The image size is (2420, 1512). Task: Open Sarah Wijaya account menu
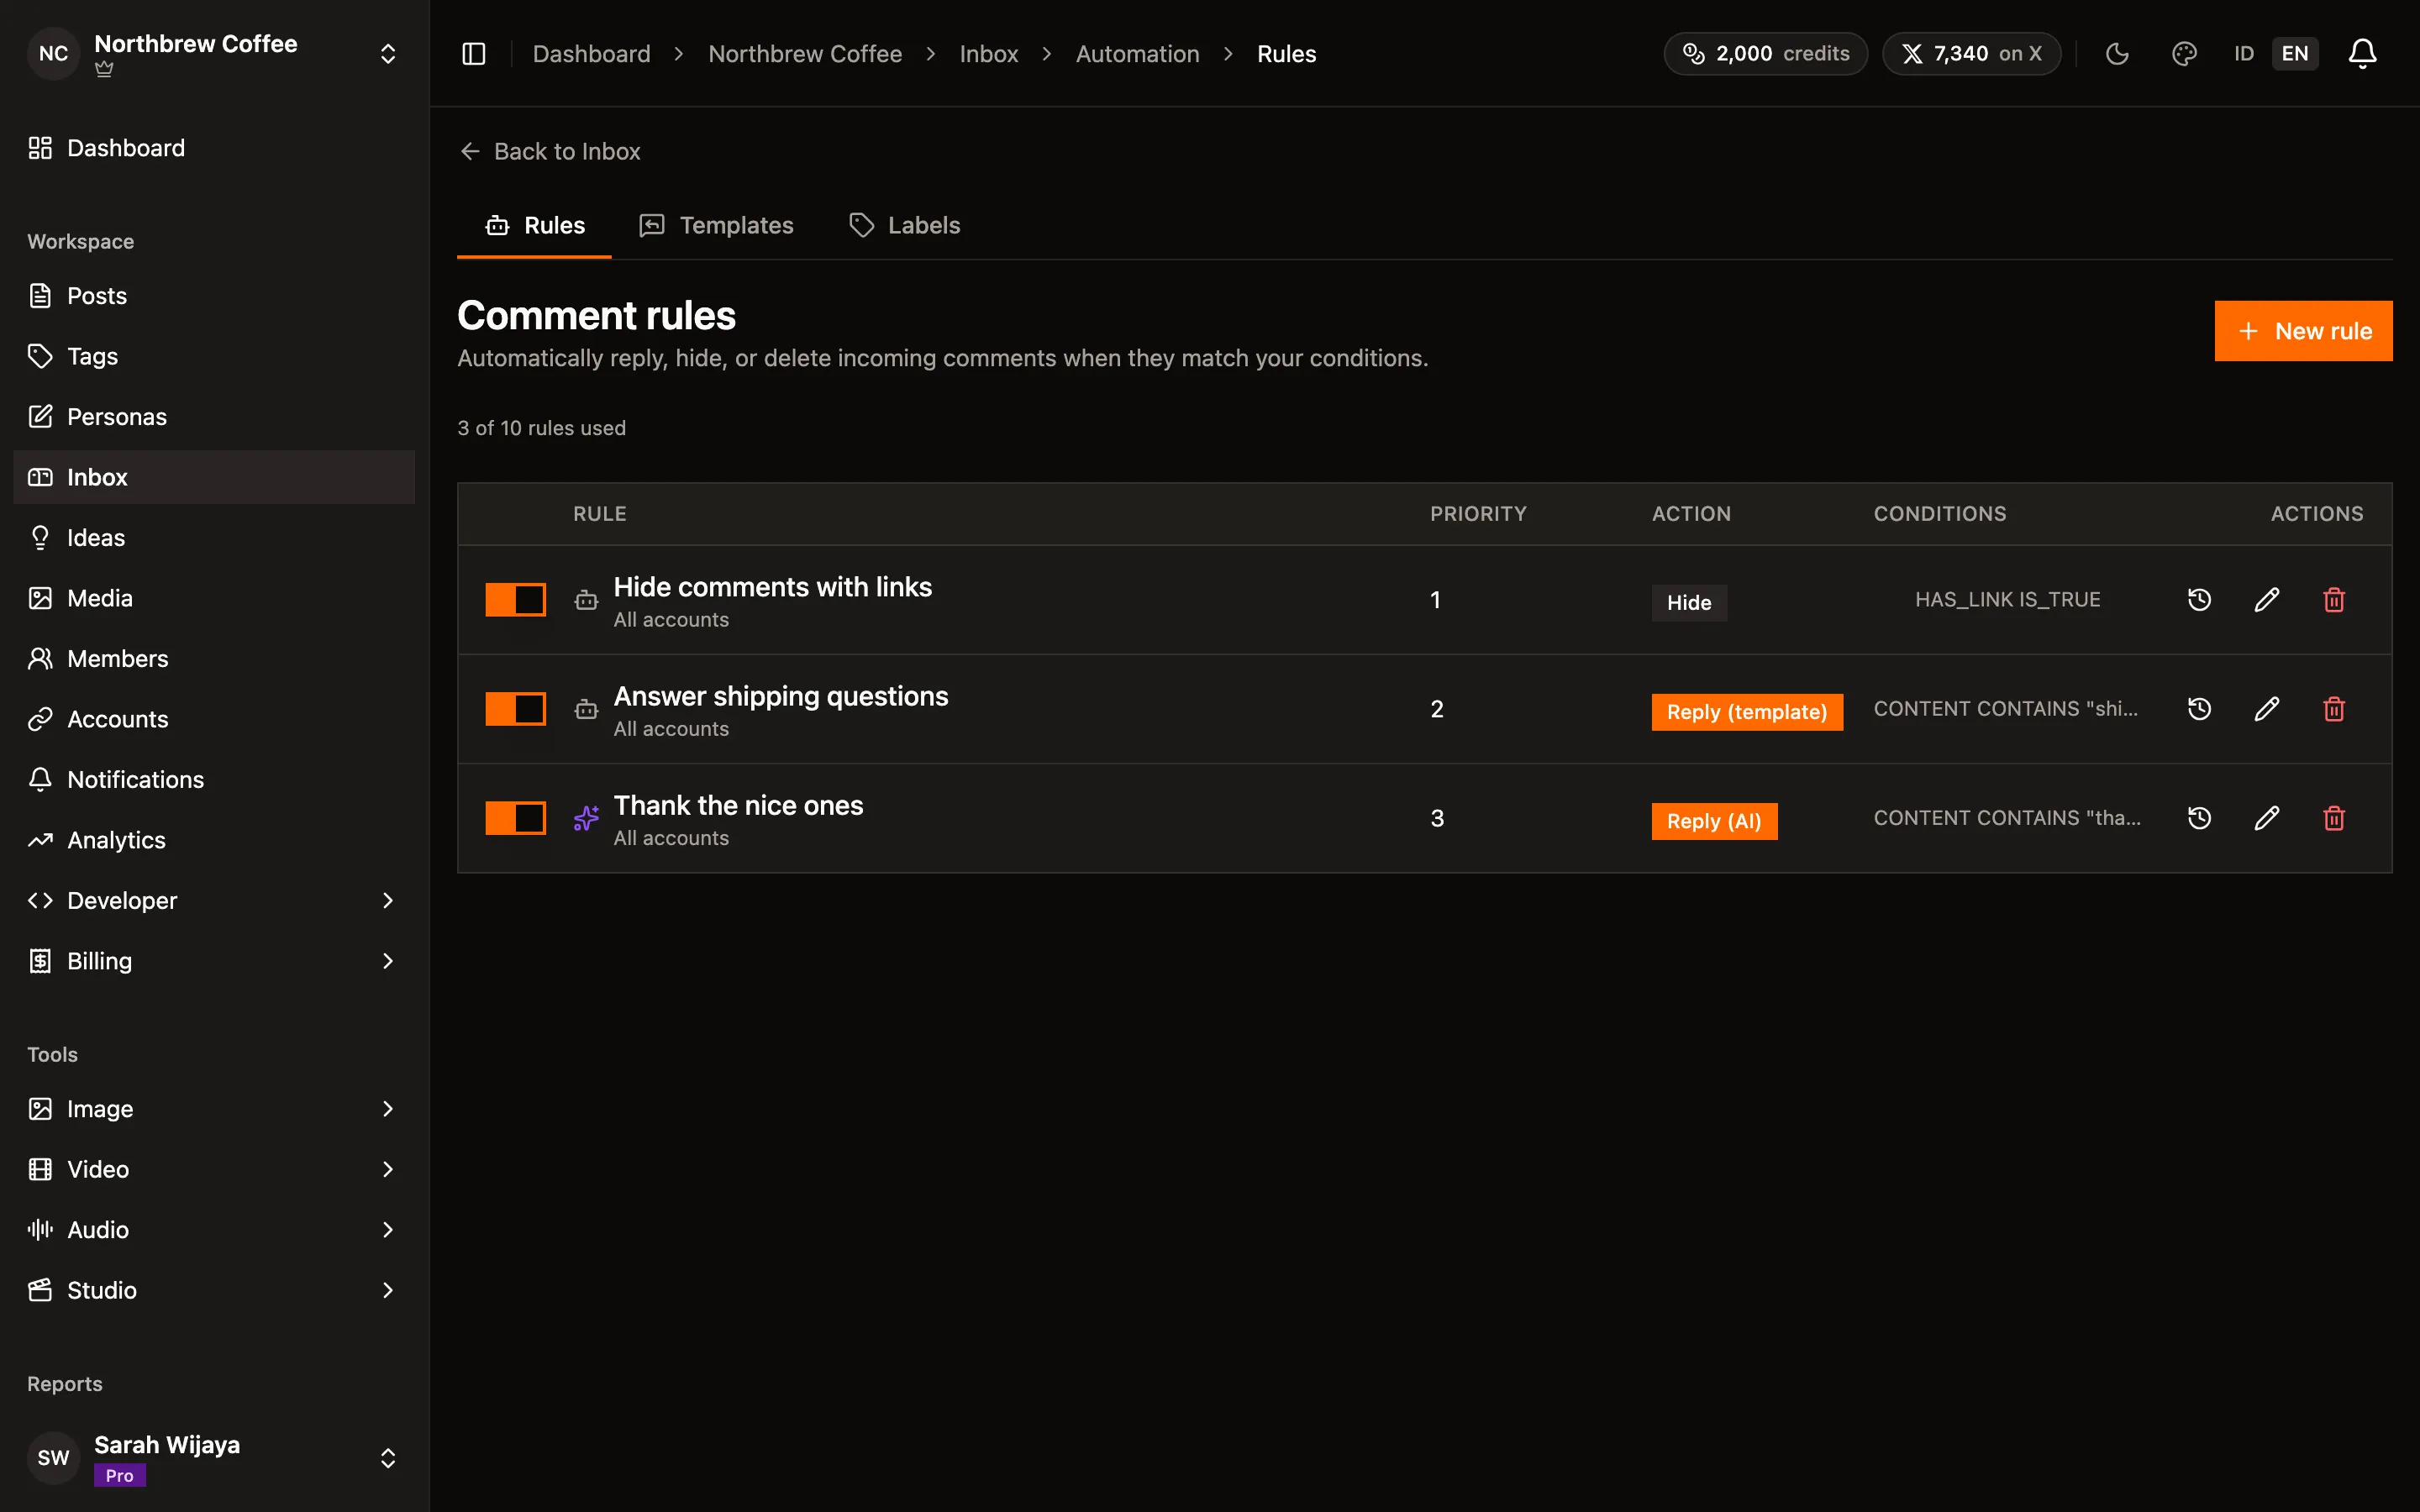click(214, 1458)
